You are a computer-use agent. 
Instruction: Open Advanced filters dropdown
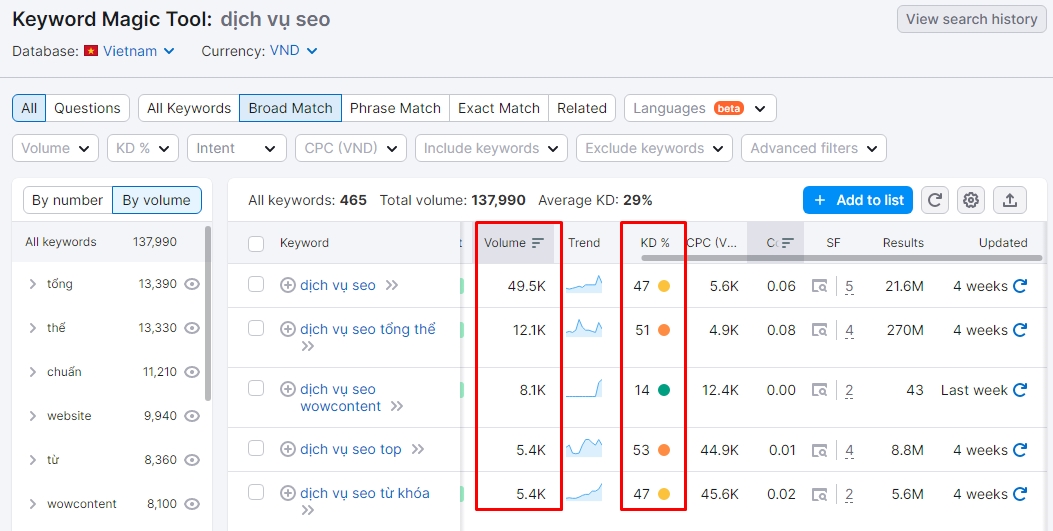[814, 148]
